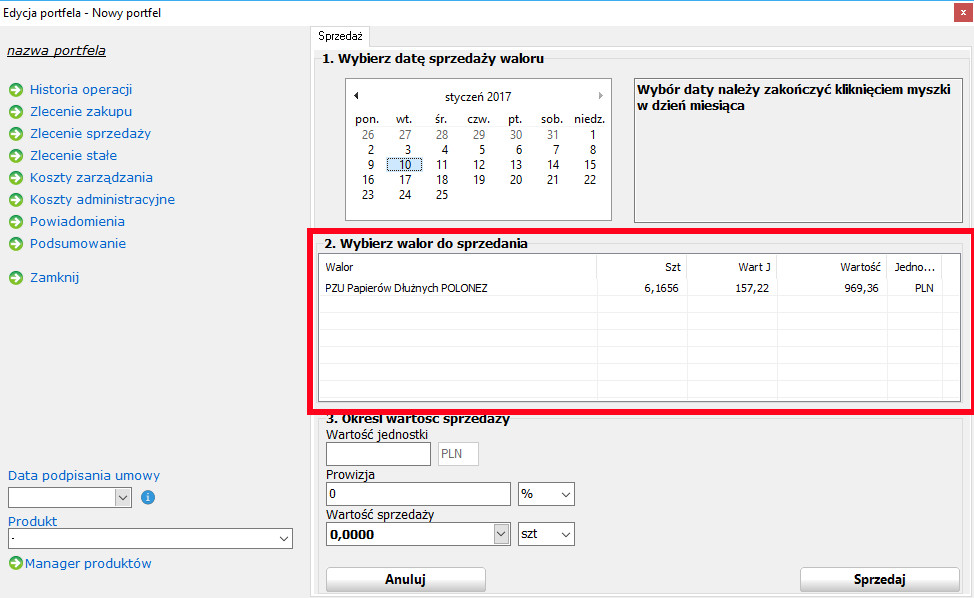Click the green arrow icon beside Powiadomienia
This screenshot has width=974, height=598.
[15, 222]
